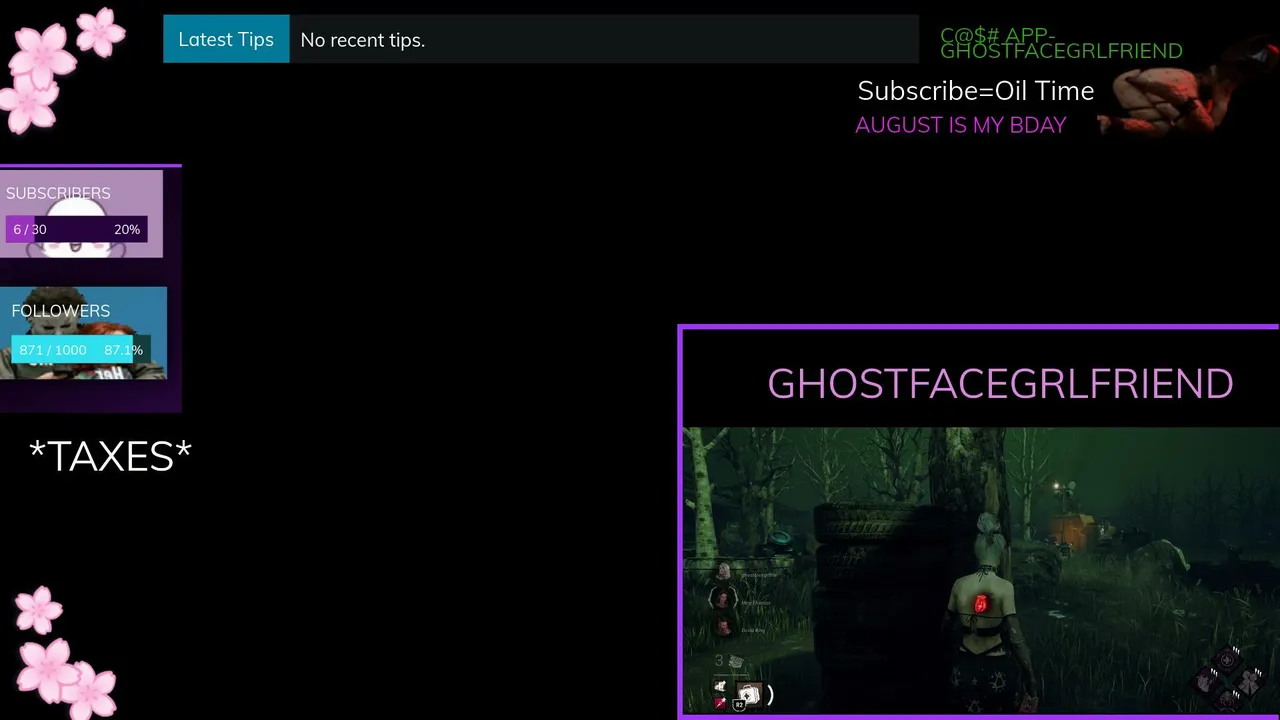1280x720 pixels.
Task: Click the green C@$# APP handle text
Action: [1061, 43]
